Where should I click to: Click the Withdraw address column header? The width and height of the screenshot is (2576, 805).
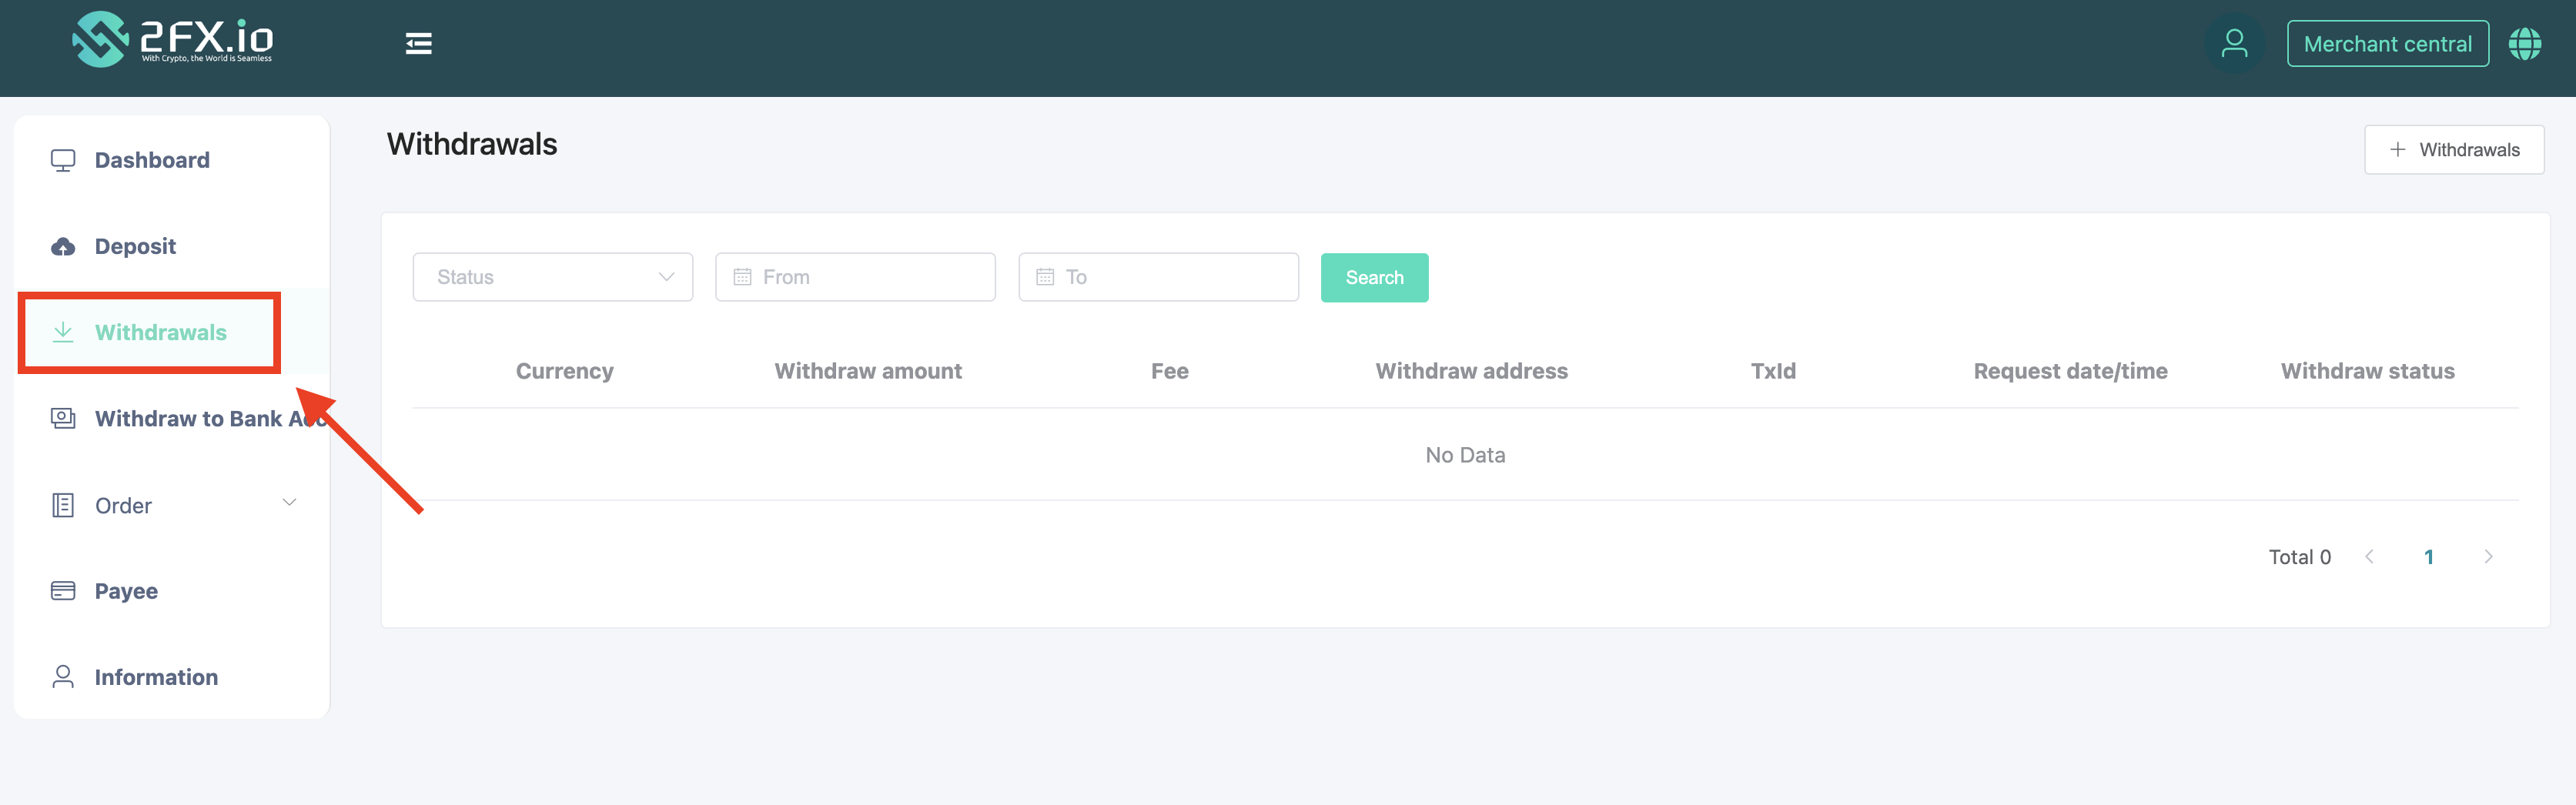pos(1471,371)
